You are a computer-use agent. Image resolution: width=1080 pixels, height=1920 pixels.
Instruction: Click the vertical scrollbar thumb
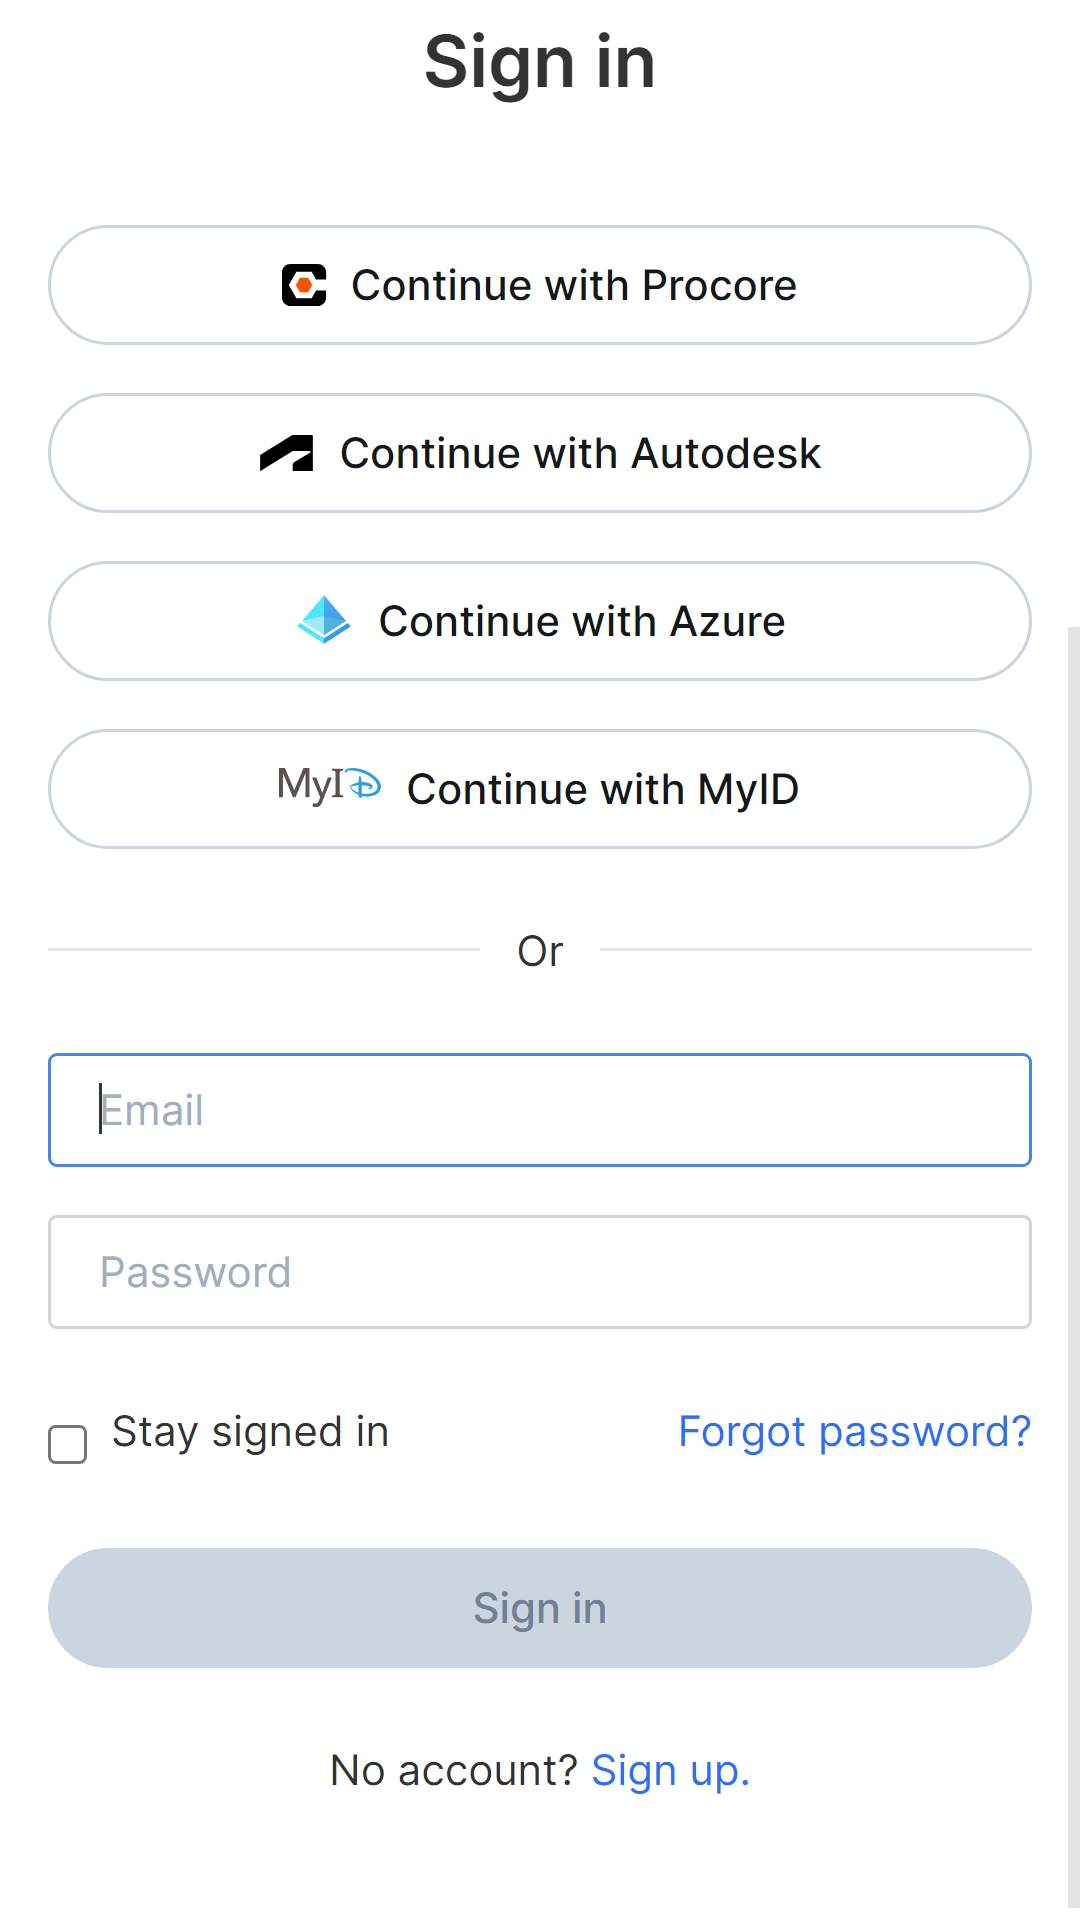(x=1074, y=1267)
